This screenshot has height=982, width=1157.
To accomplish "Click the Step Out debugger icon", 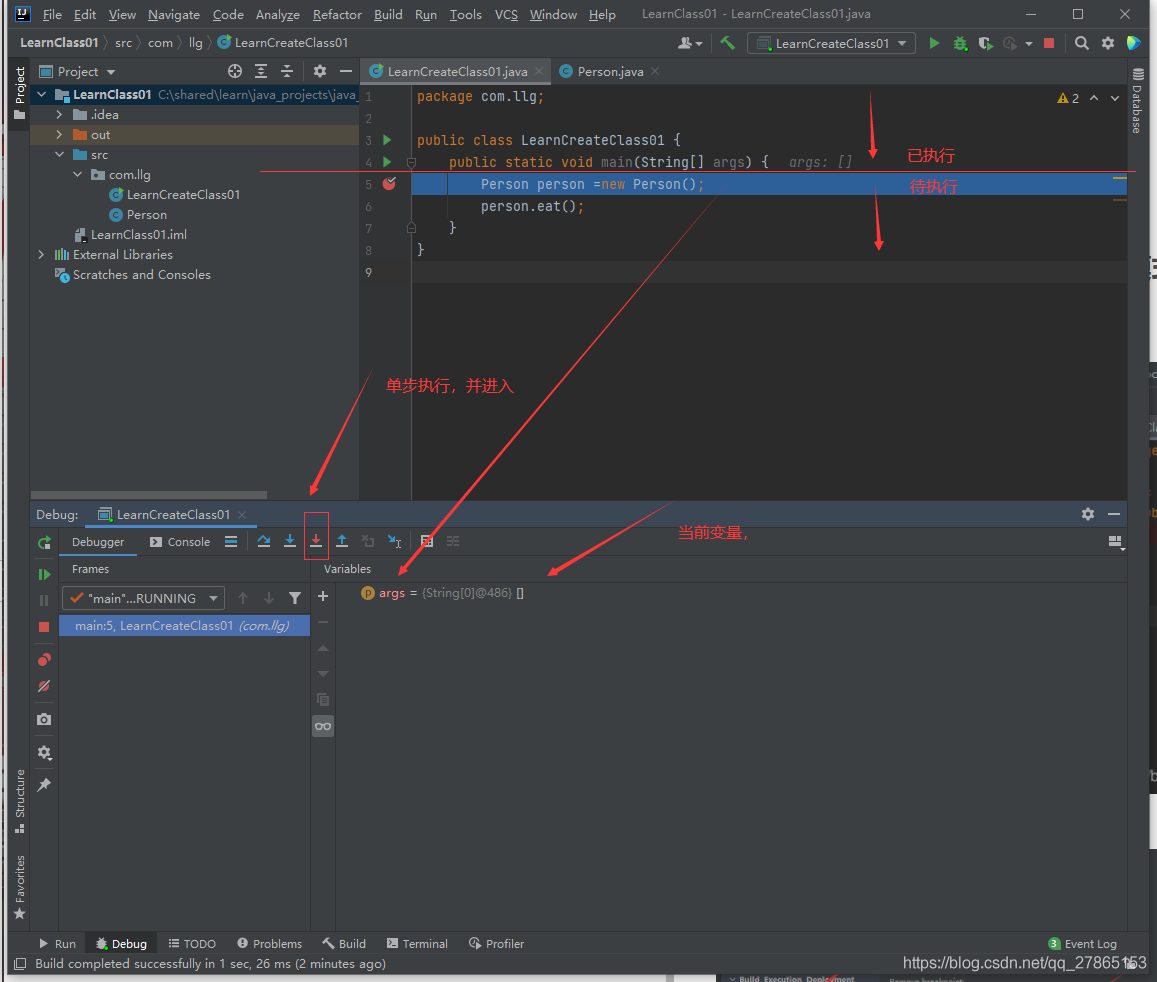I will [342, 541].
